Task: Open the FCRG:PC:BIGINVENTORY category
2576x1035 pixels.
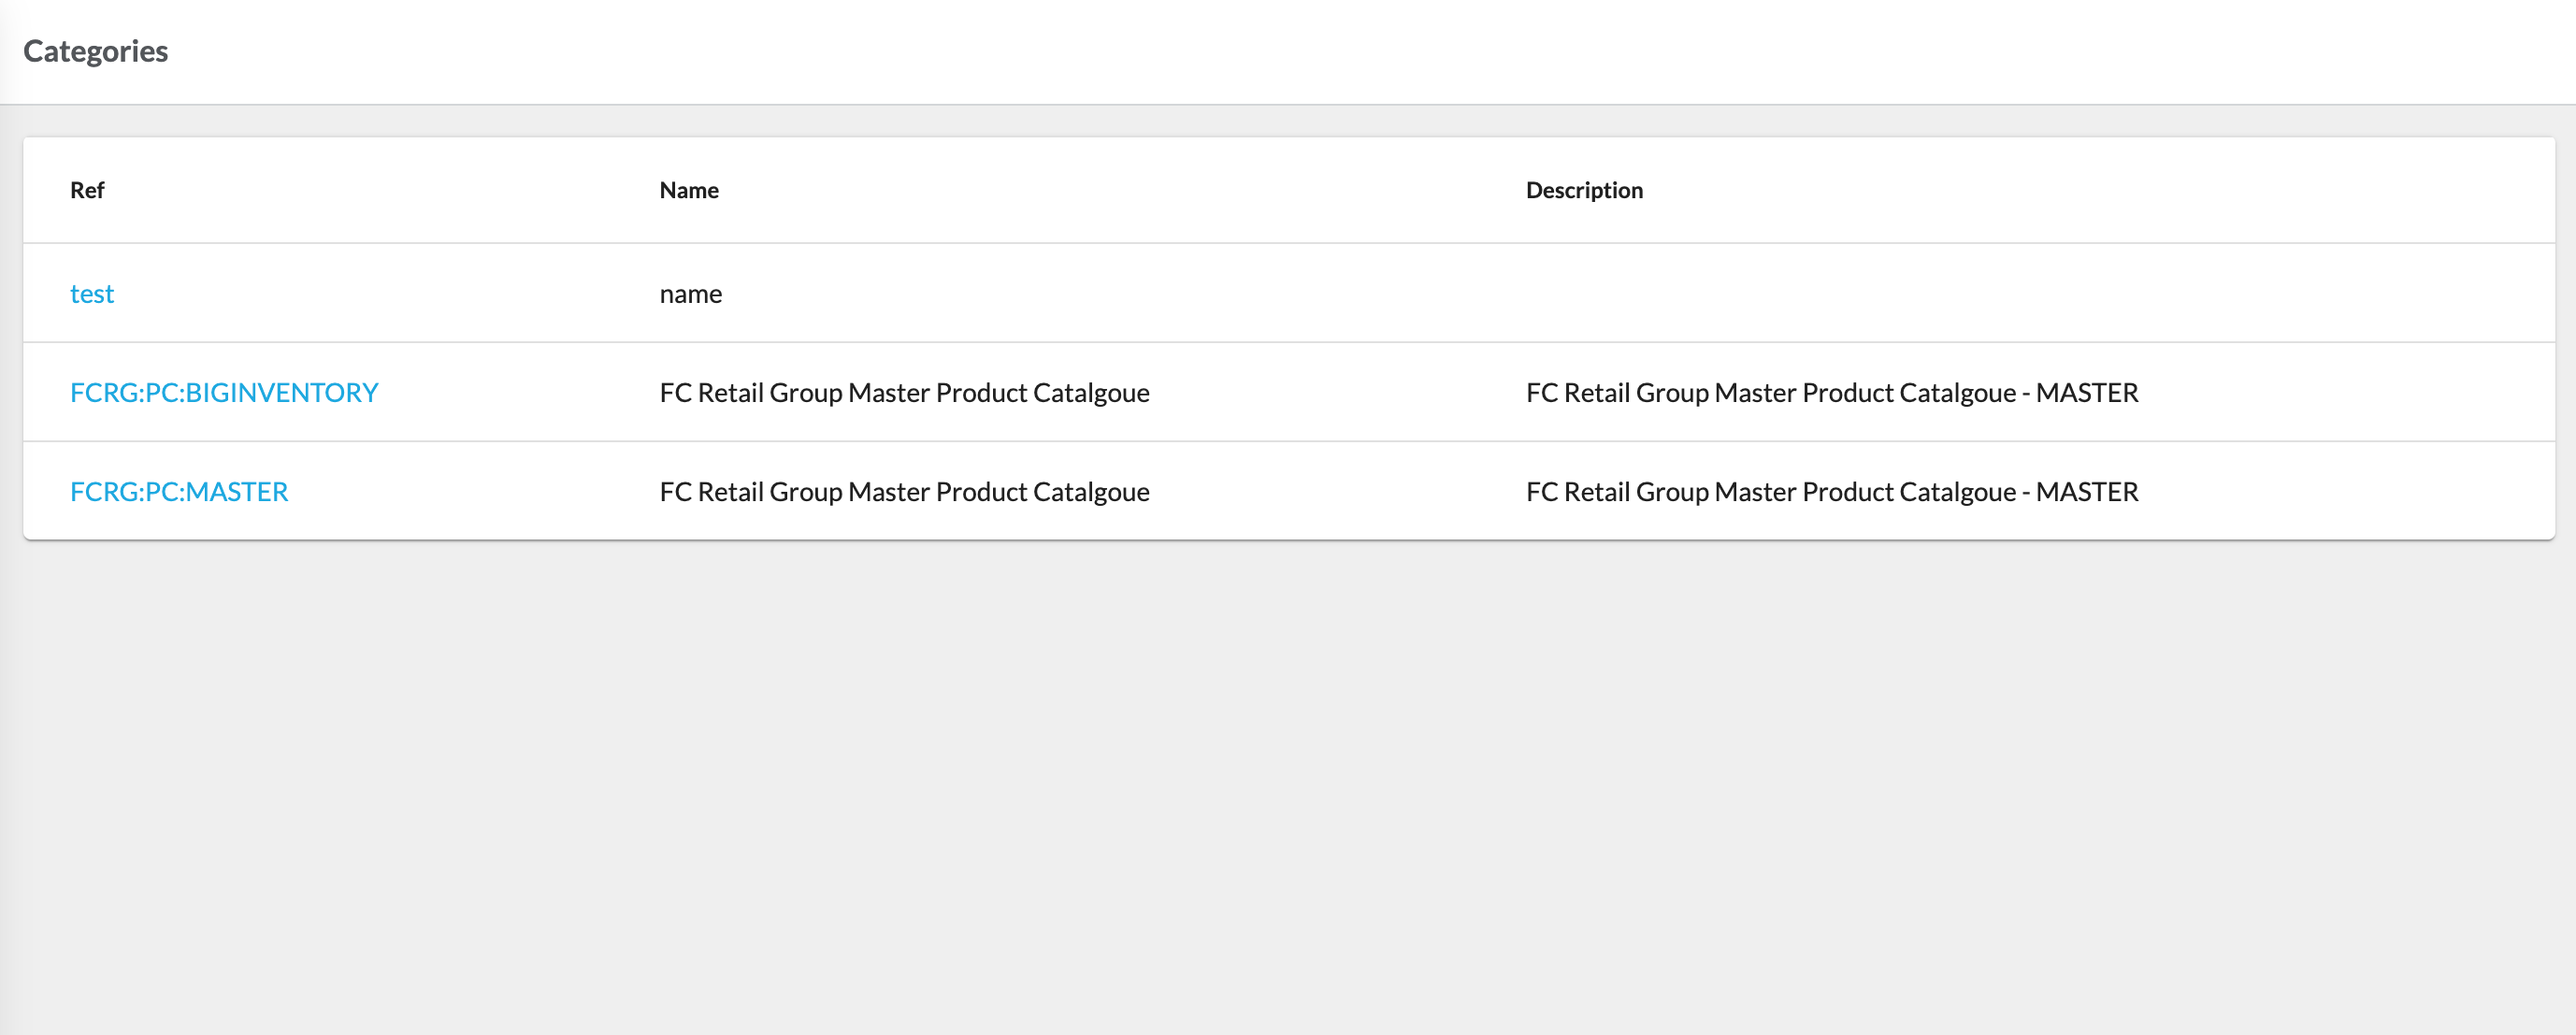Action: (x=224, y=391)
